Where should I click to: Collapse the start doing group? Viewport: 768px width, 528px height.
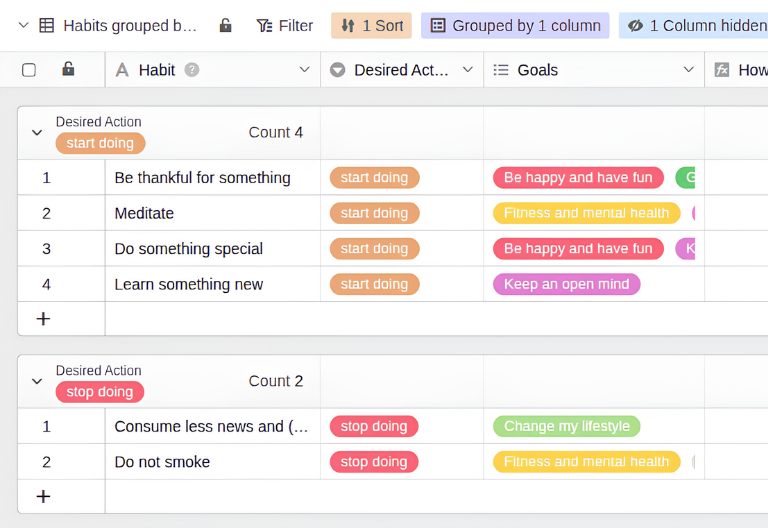(x=37, y=133)
